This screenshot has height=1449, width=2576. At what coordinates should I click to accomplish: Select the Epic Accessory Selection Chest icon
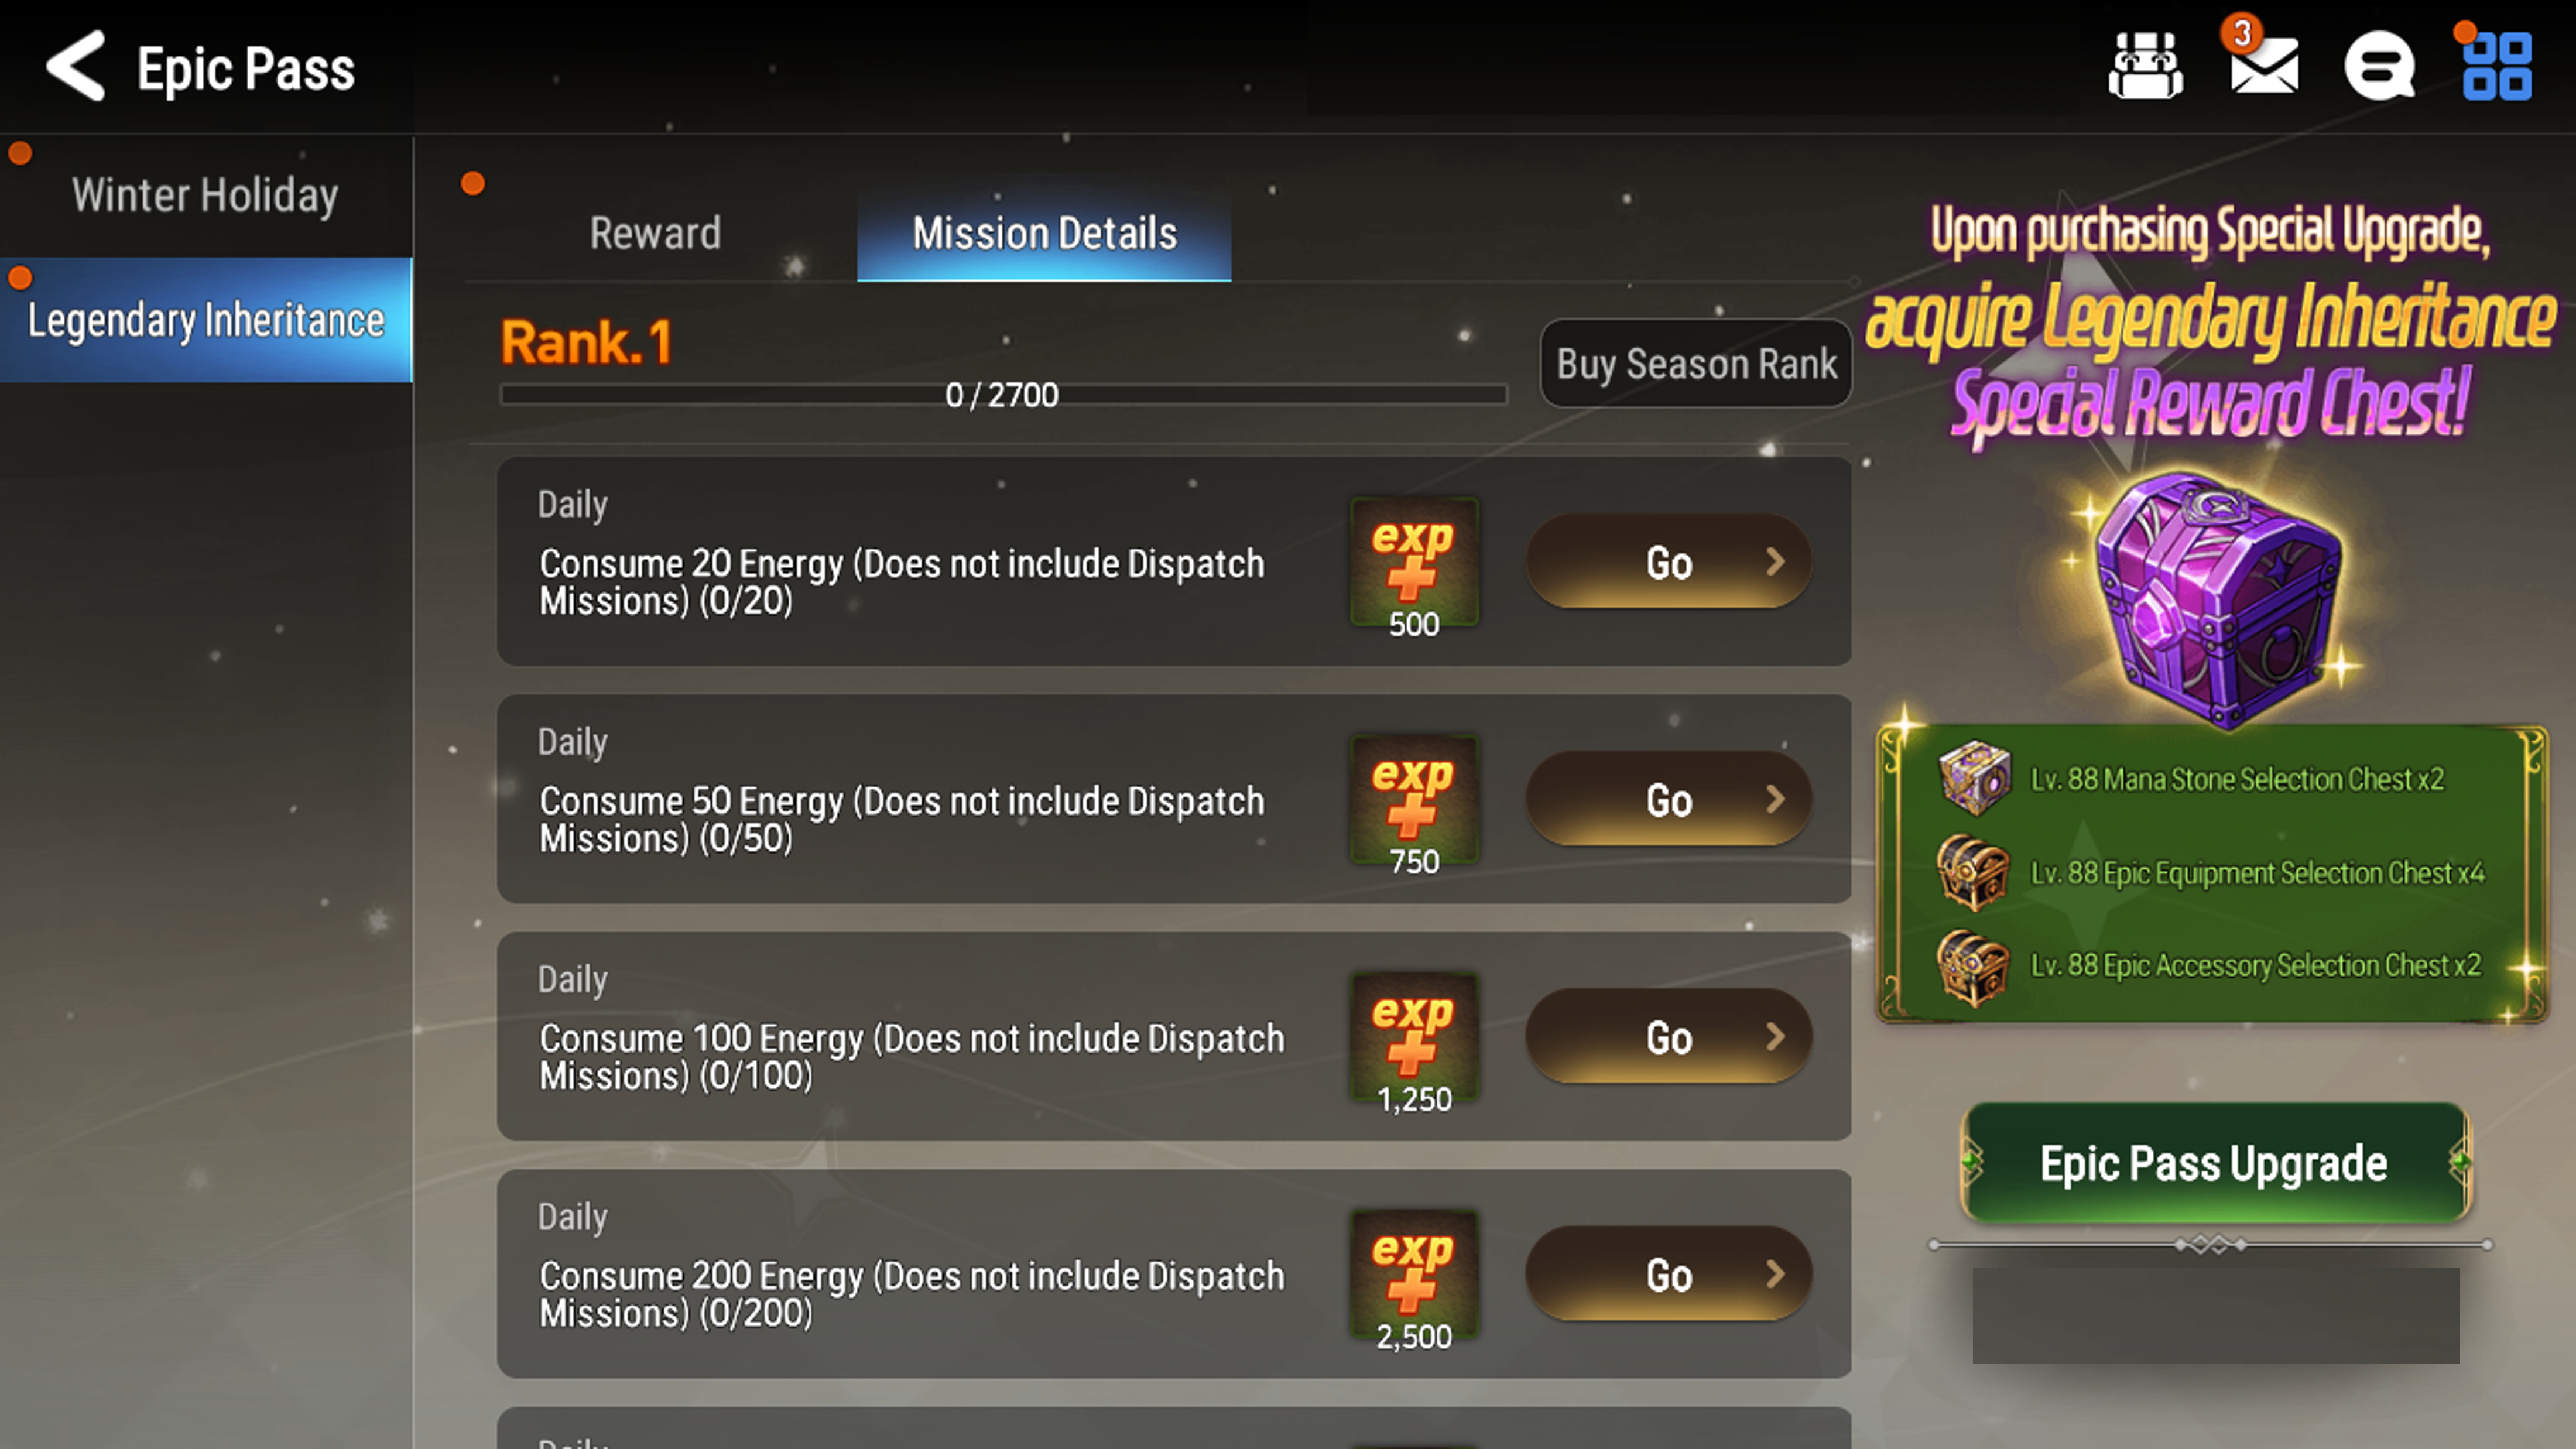pyautogui.click(x=1974, y=965)
